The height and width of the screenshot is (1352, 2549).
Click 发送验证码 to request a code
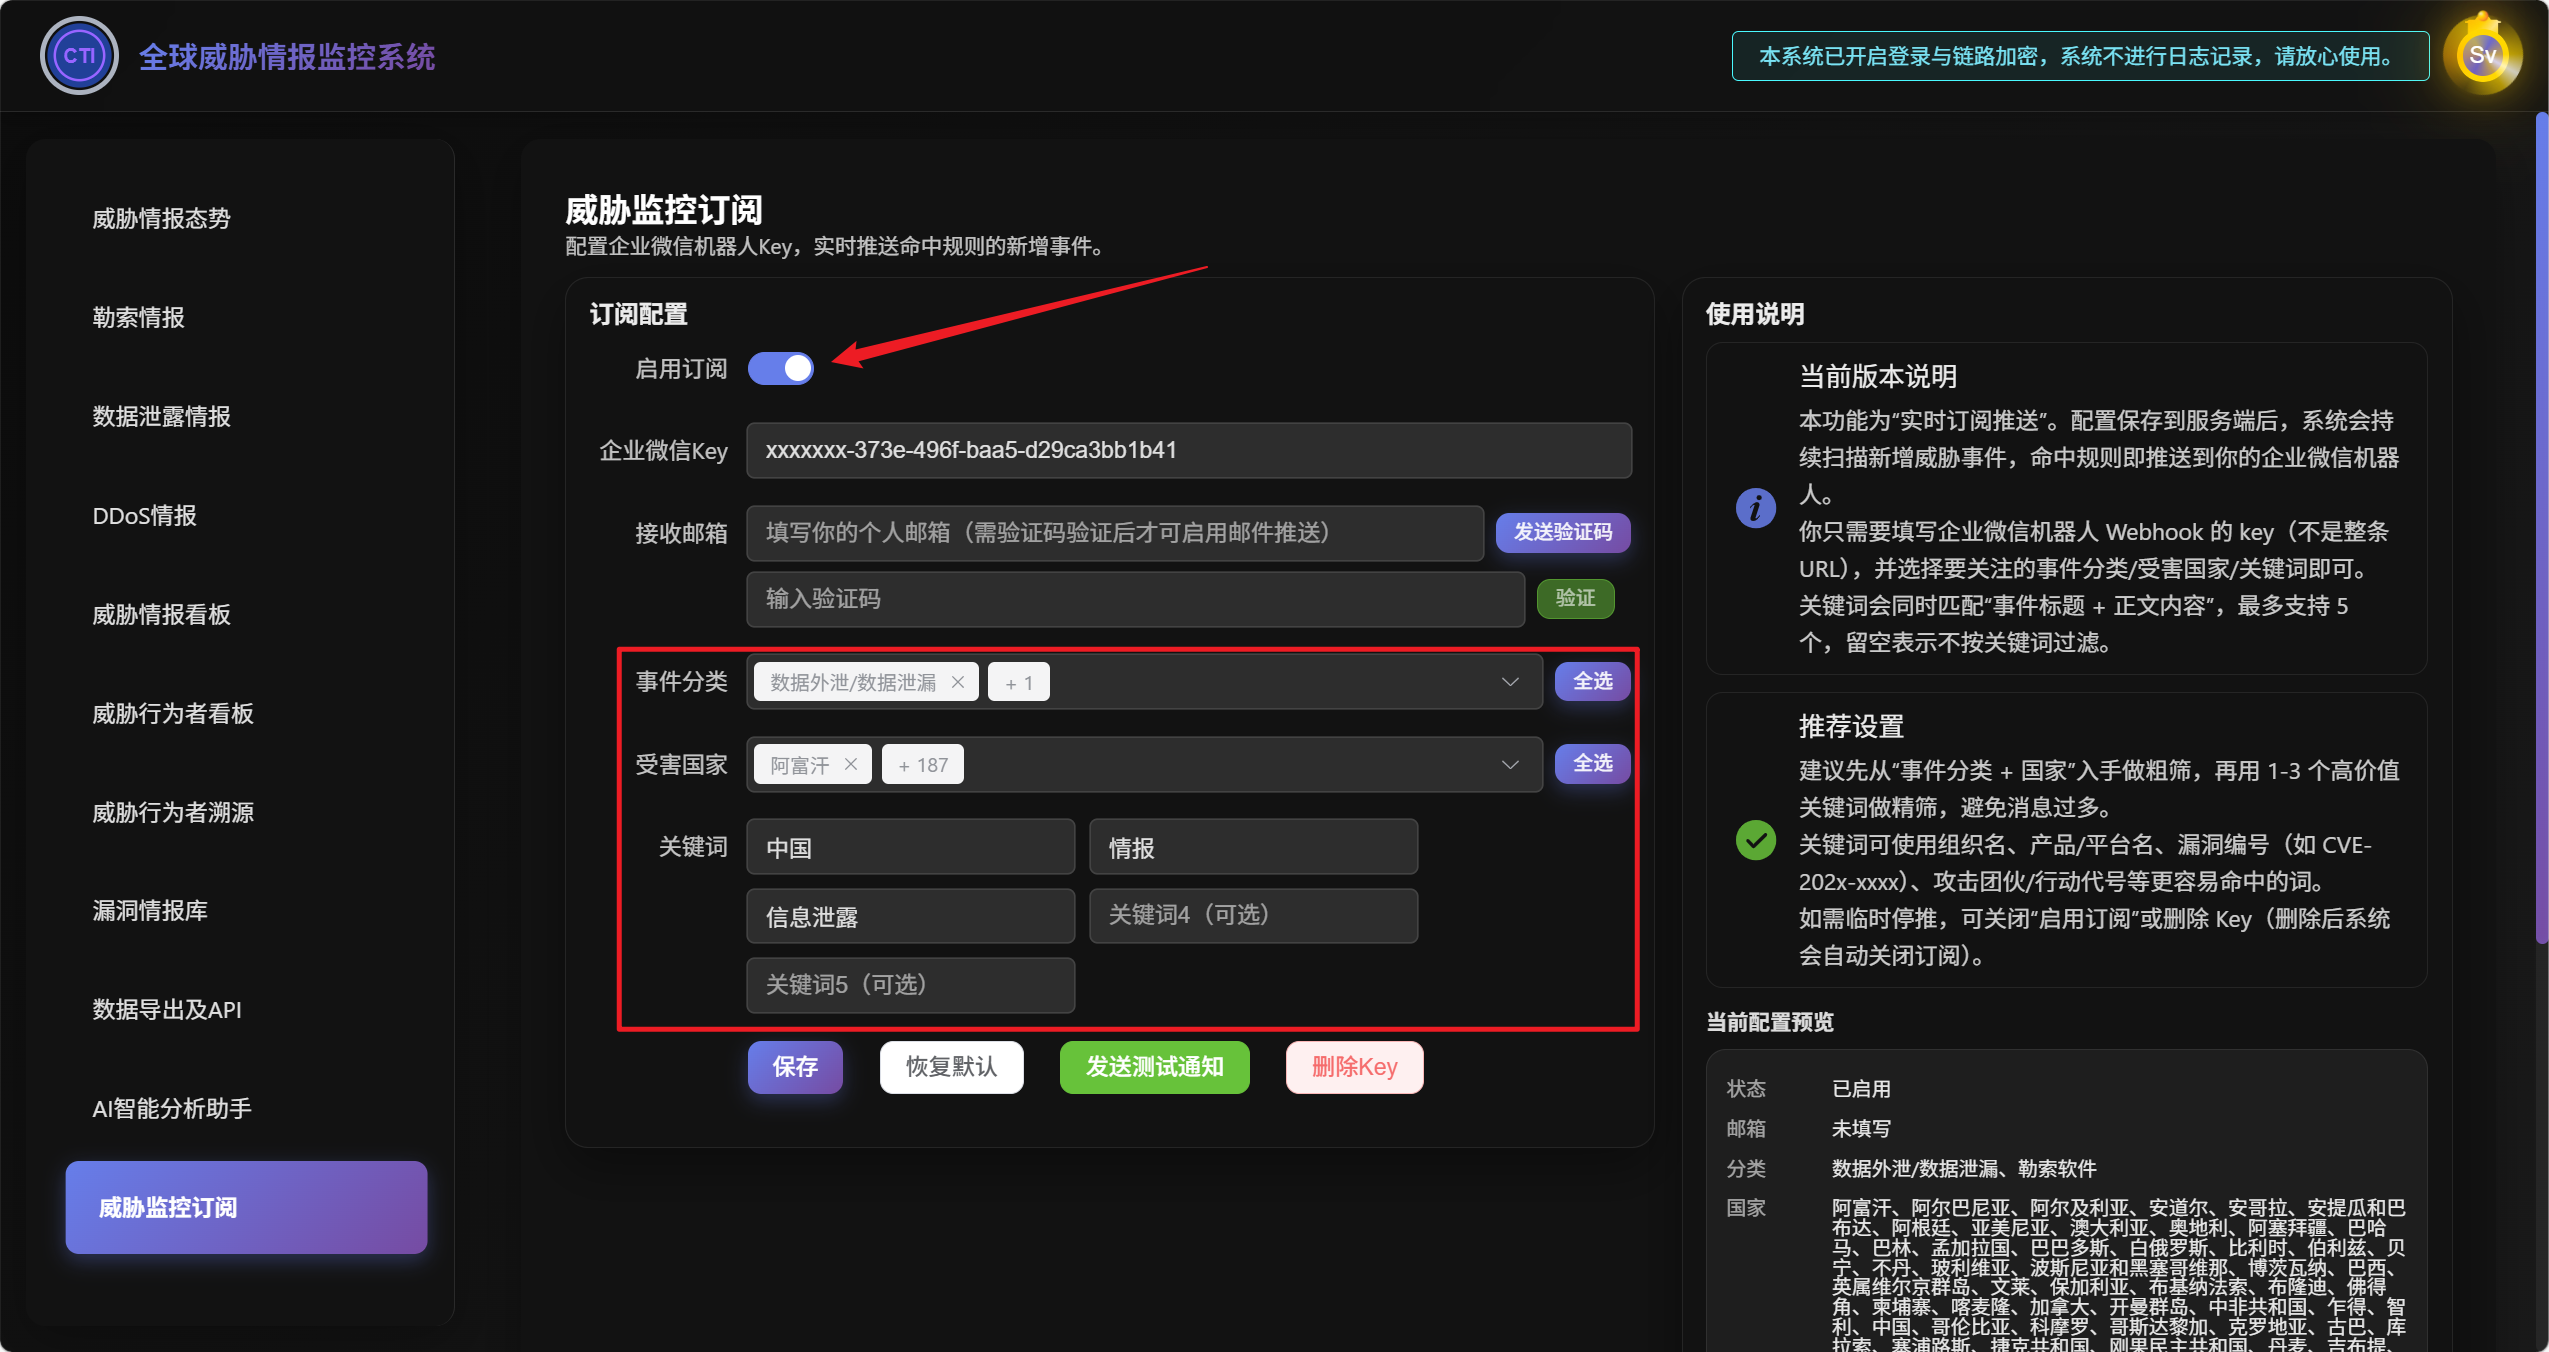[x=1562, y=533]
